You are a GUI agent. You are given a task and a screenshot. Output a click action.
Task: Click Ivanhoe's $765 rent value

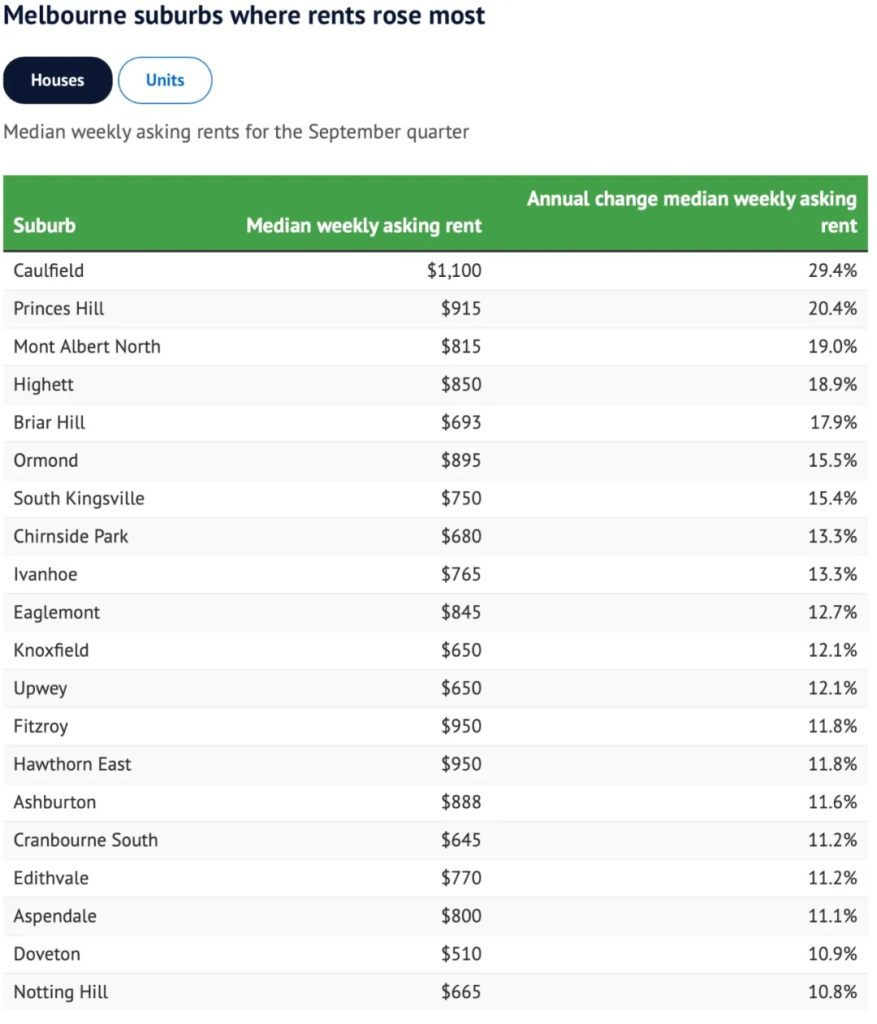tap(461, 575)
